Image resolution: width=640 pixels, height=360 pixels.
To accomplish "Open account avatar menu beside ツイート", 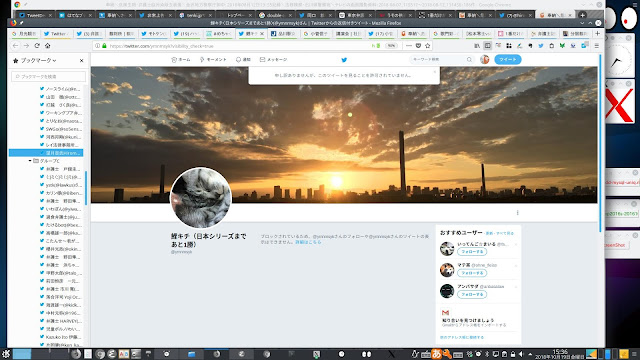I will (x=484, y=60).
